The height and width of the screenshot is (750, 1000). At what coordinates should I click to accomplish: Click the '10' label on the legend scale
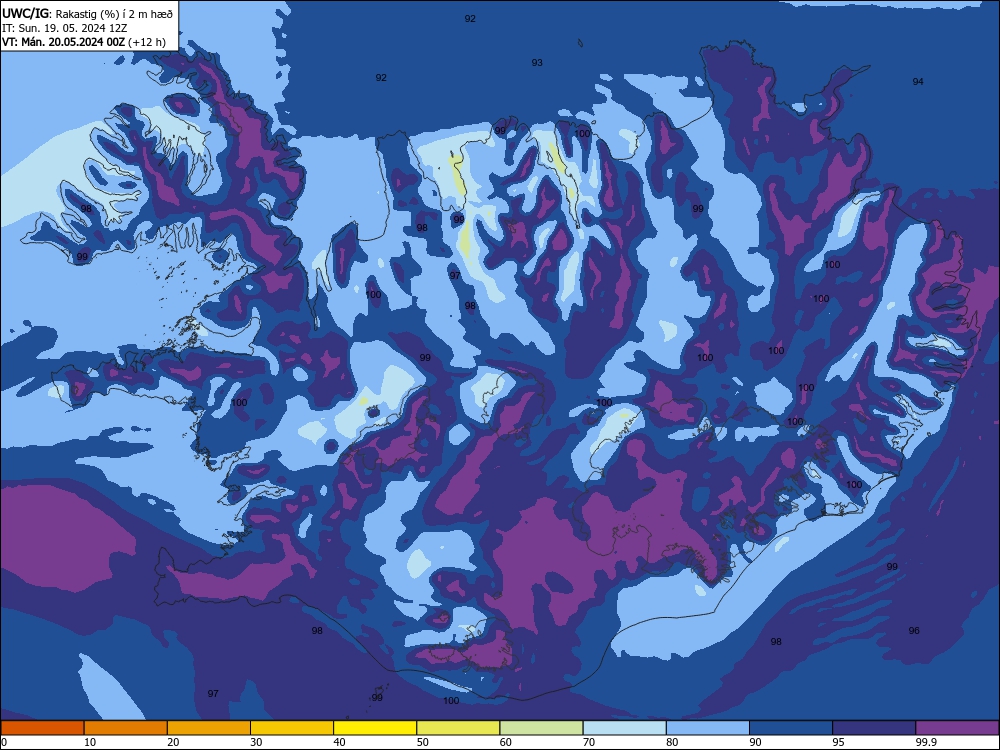[x=90, y=742]
